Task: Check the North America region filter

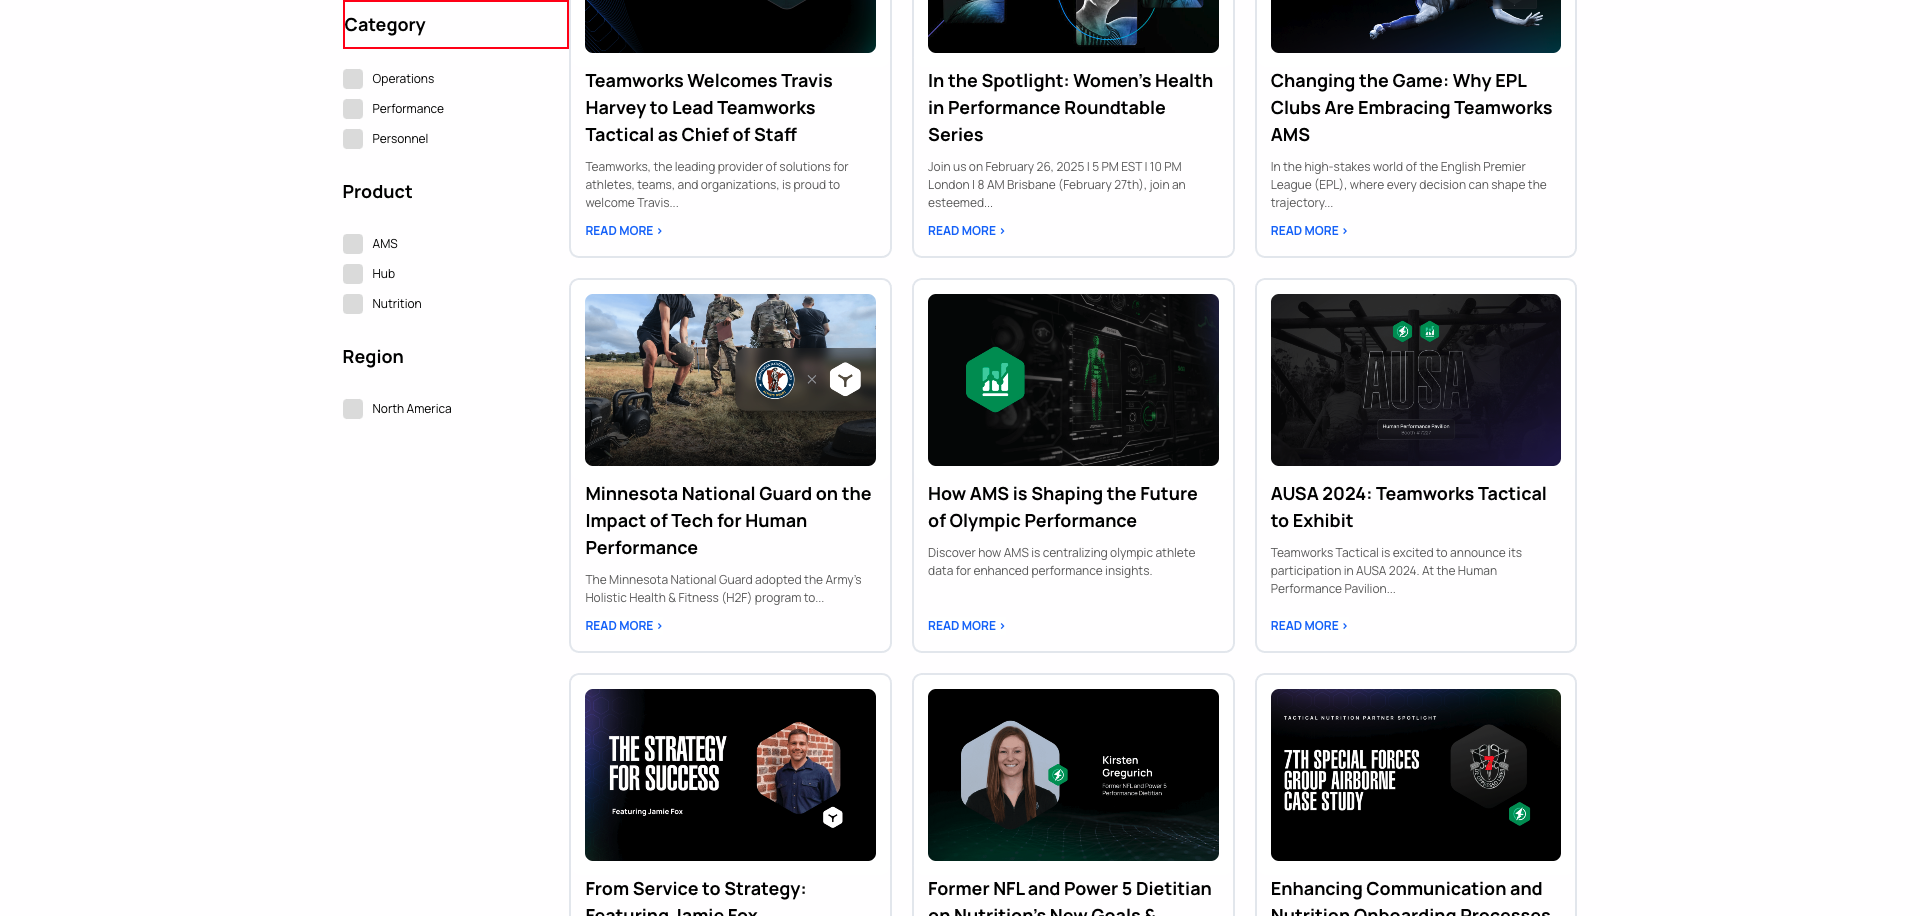Action: 353,408
